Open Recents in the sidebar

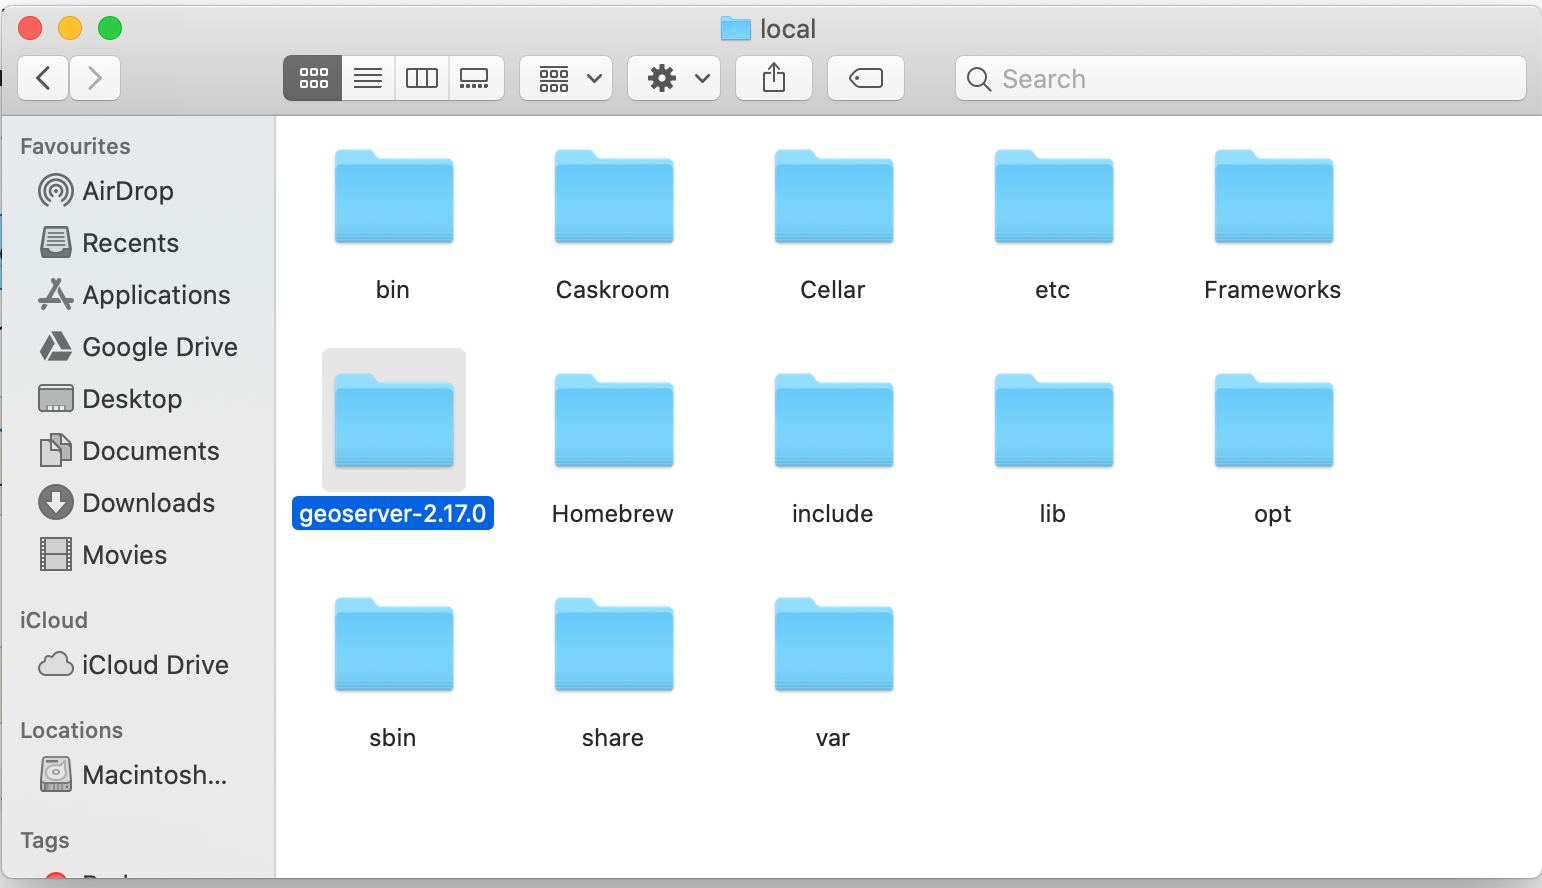pyautogui.click(x=137, y=243)
